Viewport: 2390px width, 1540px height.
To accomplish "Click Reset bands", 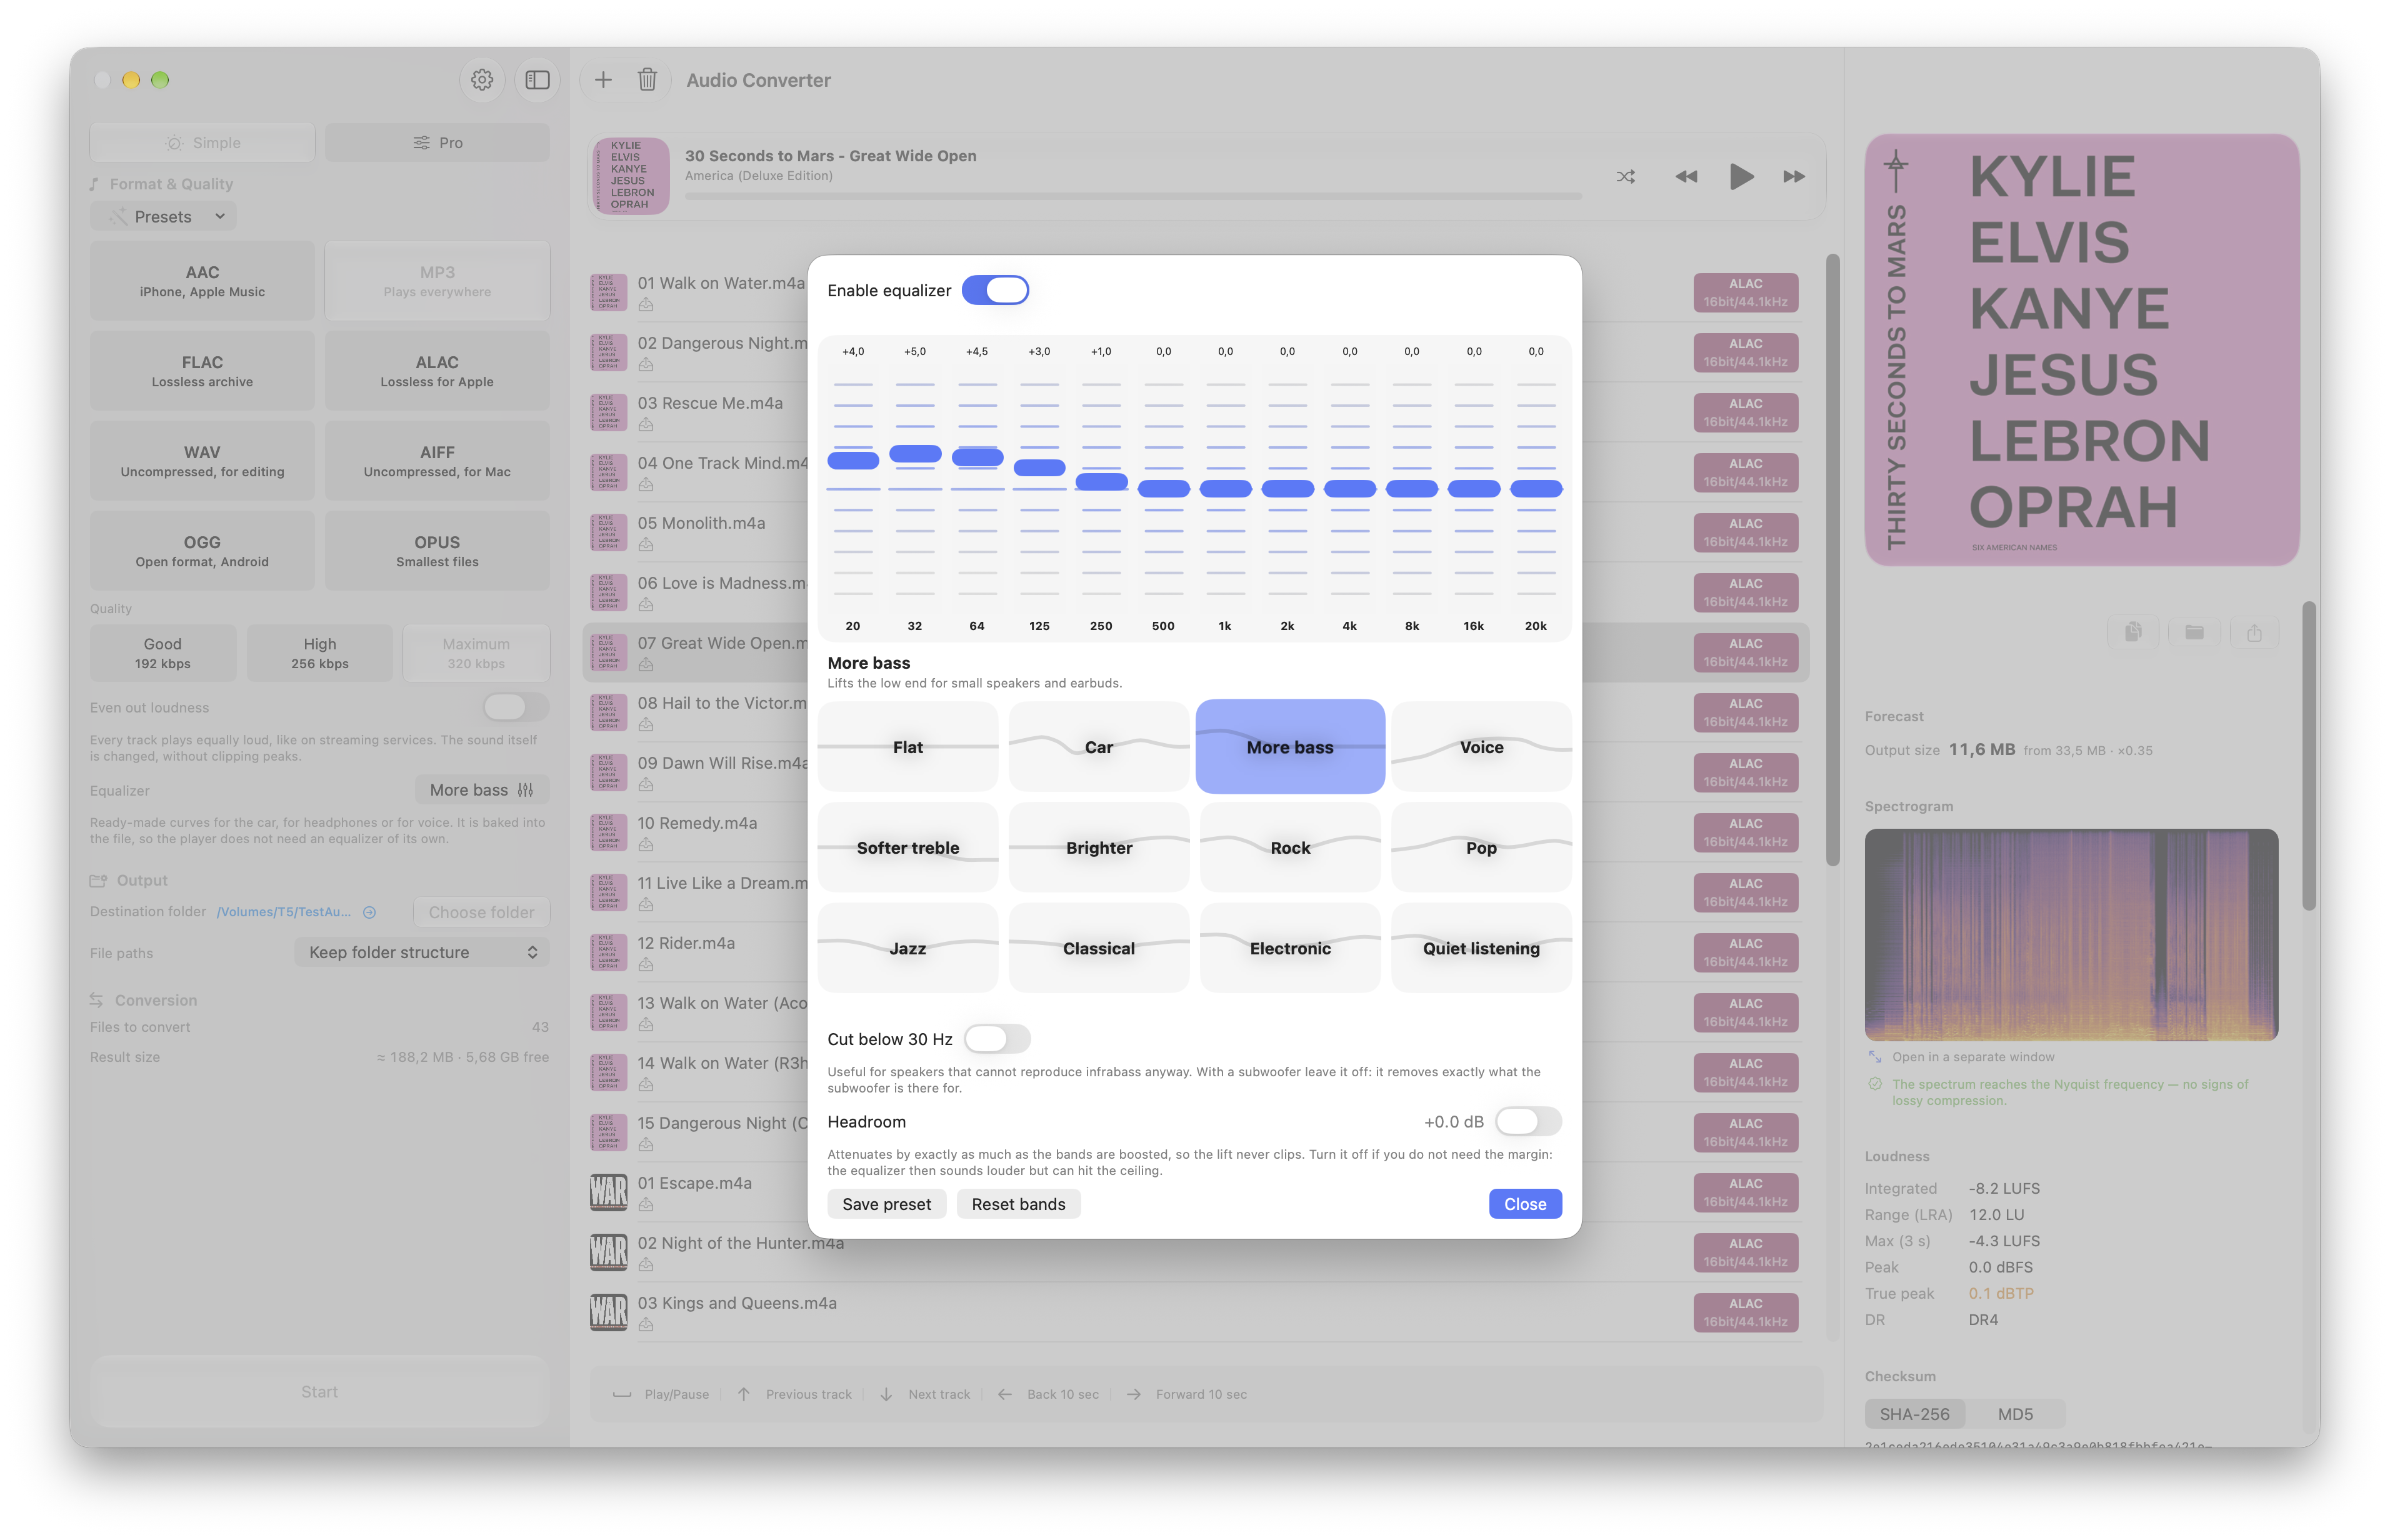I will [x=1018, y=1204].
